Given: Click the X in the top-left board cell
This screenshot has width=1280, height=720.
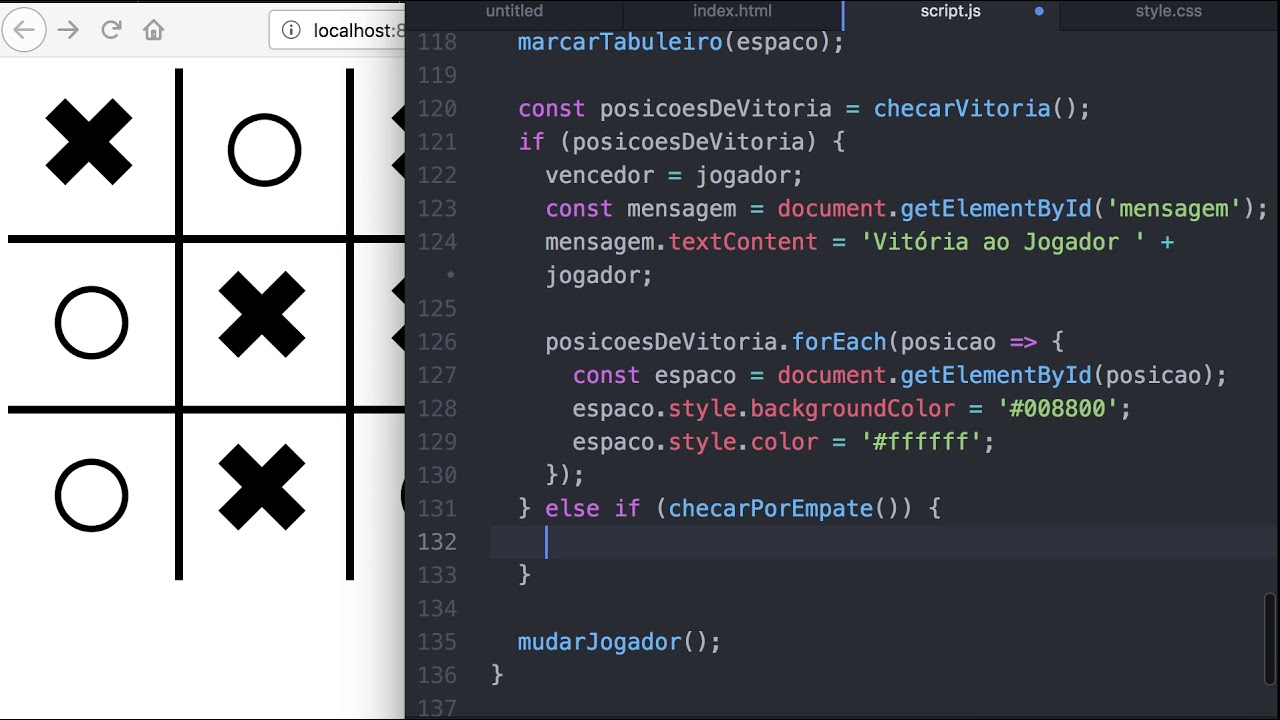Looking at the screenshot, I should coord(89,142).
